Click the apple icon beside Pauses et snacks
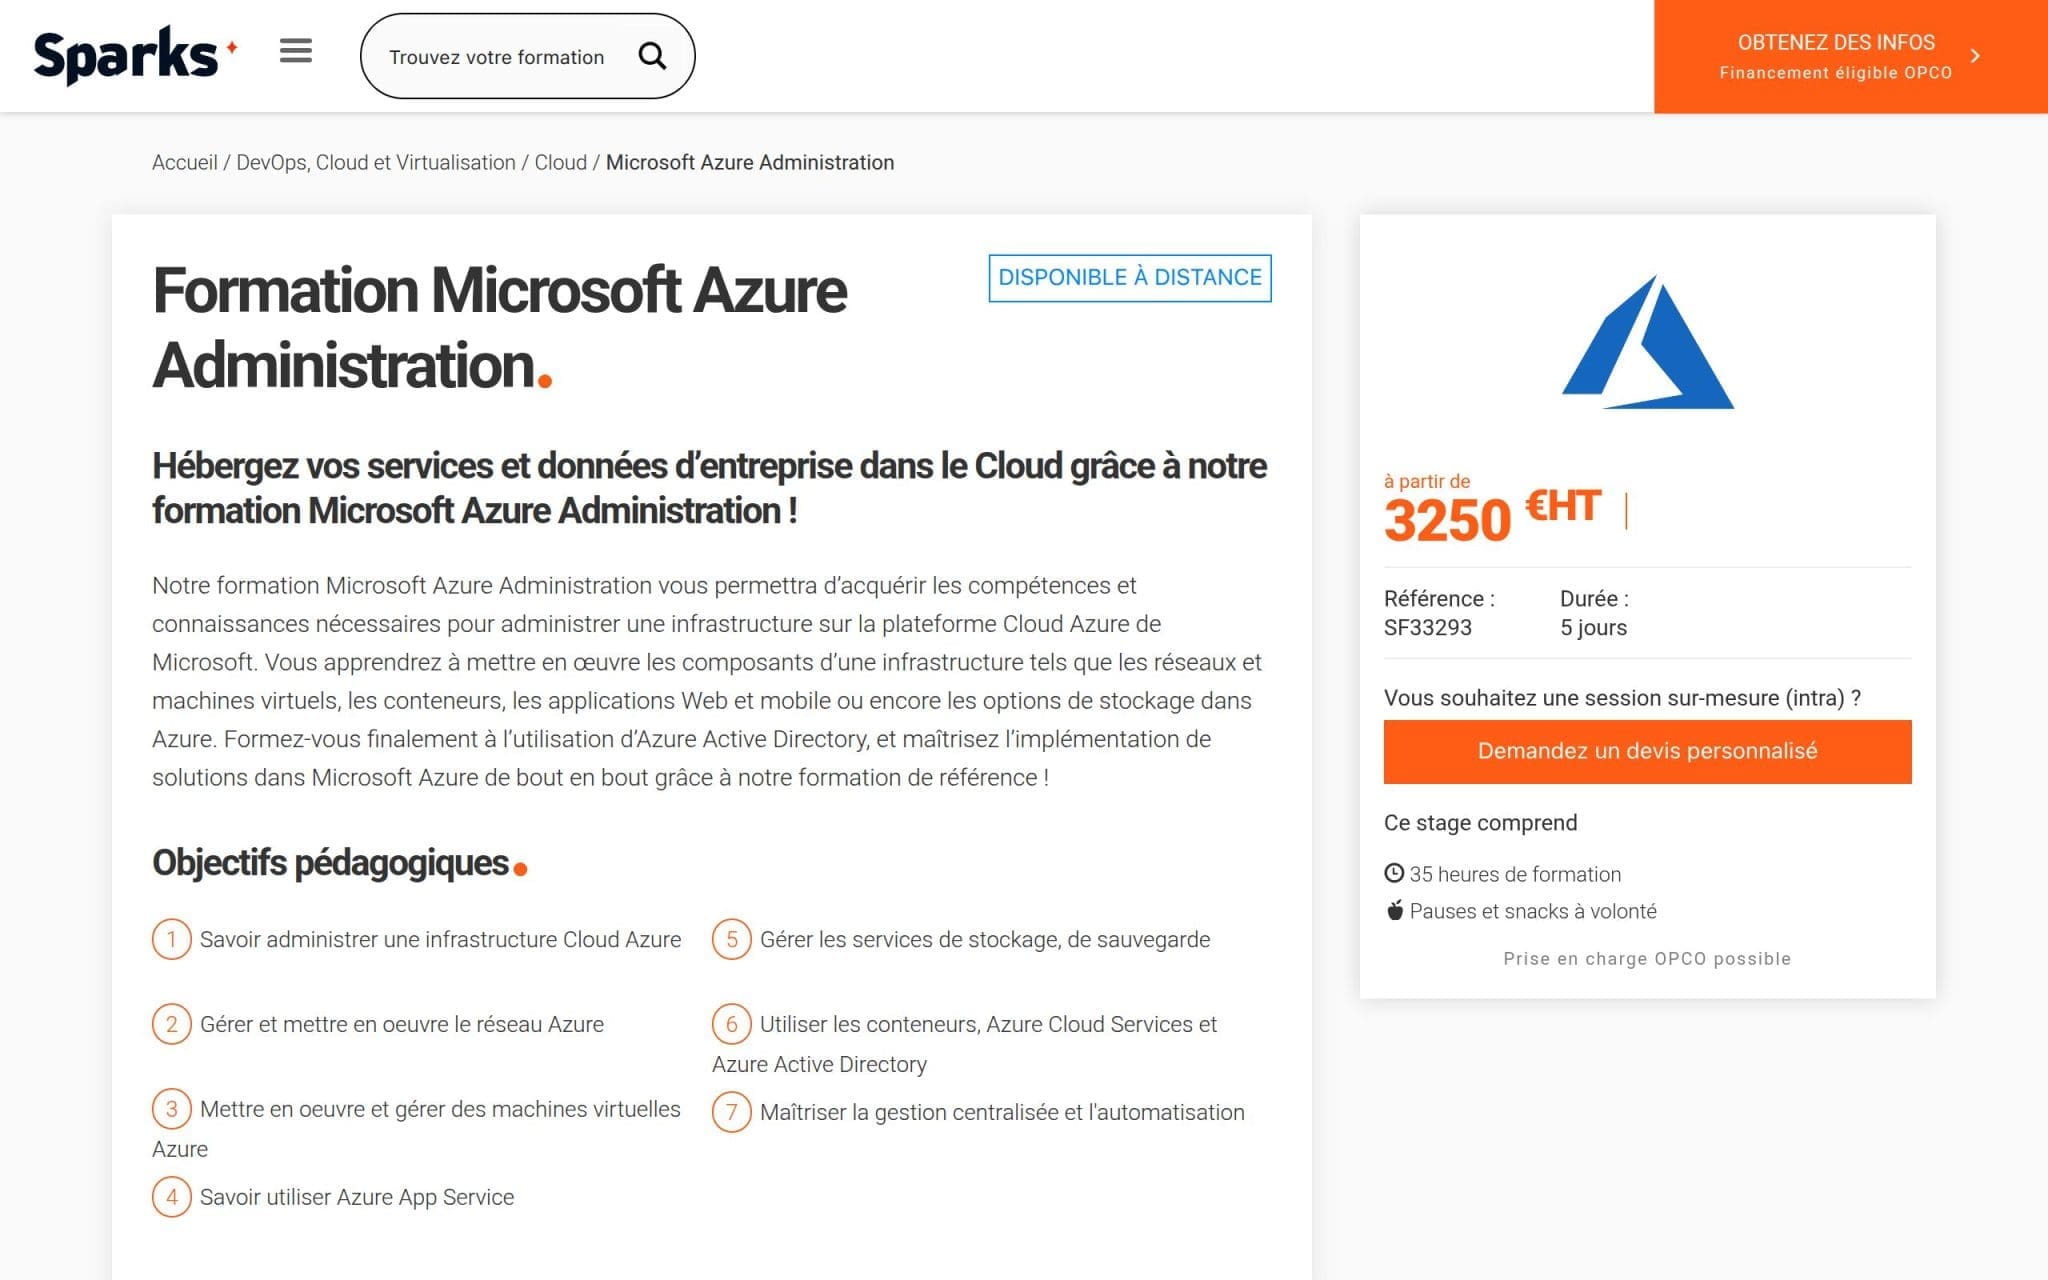Screen dimensions: 2048x1280 click(1395, 910)
